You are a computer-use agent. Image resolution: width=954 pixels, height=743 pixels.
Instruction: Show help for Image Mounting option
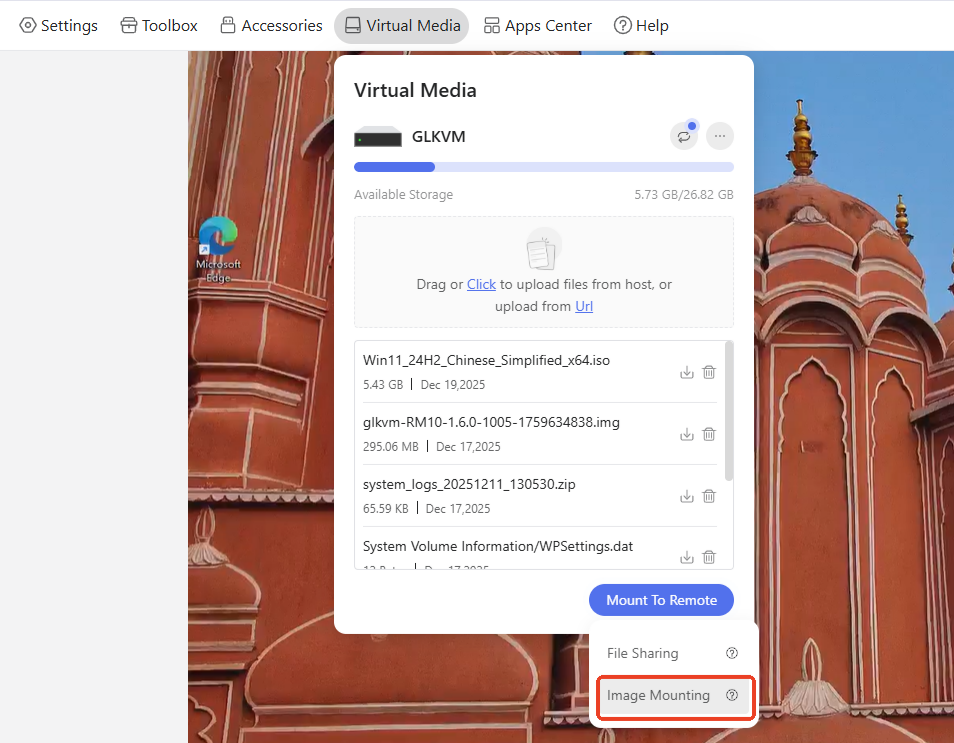tap(732, 695)
